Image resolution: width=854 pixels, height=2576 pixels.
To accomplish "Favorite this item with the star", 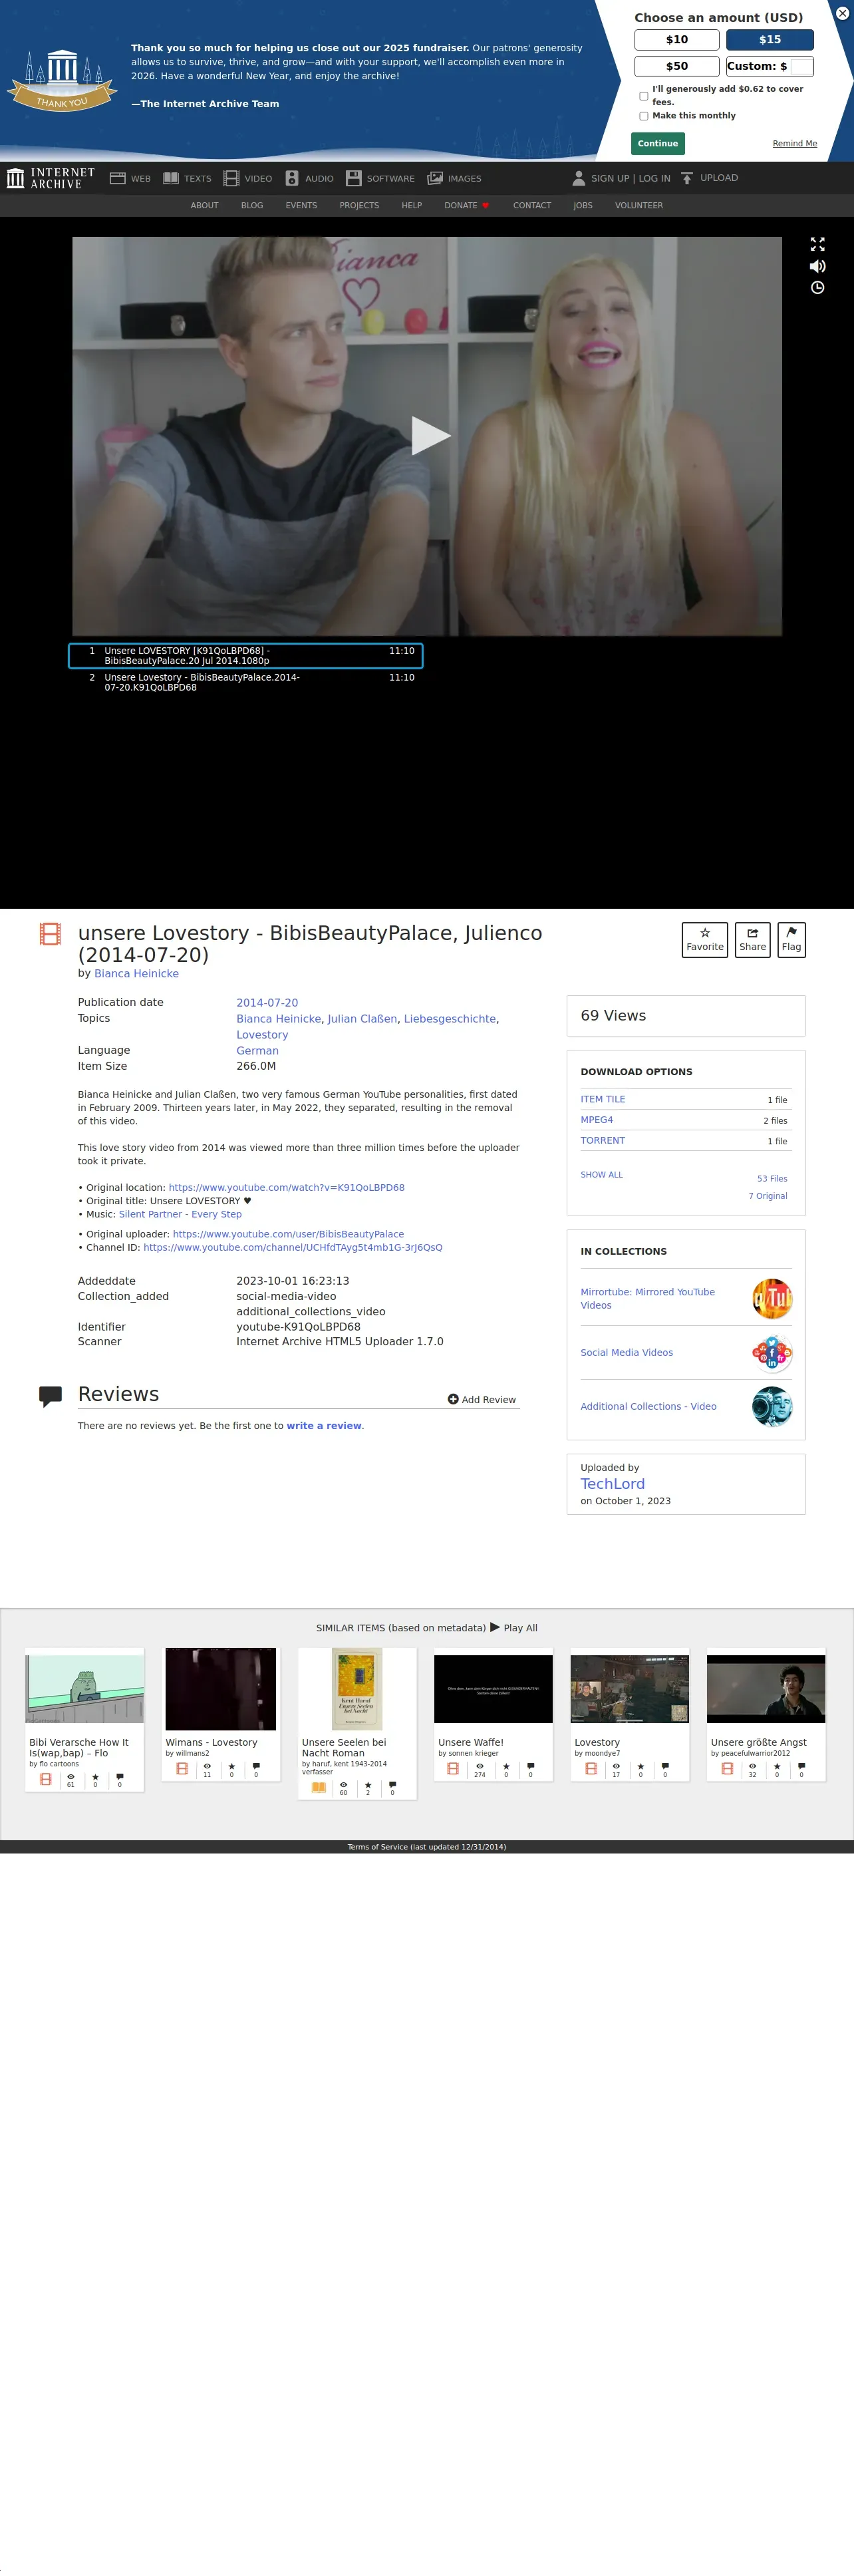I will tap(705, 940).
